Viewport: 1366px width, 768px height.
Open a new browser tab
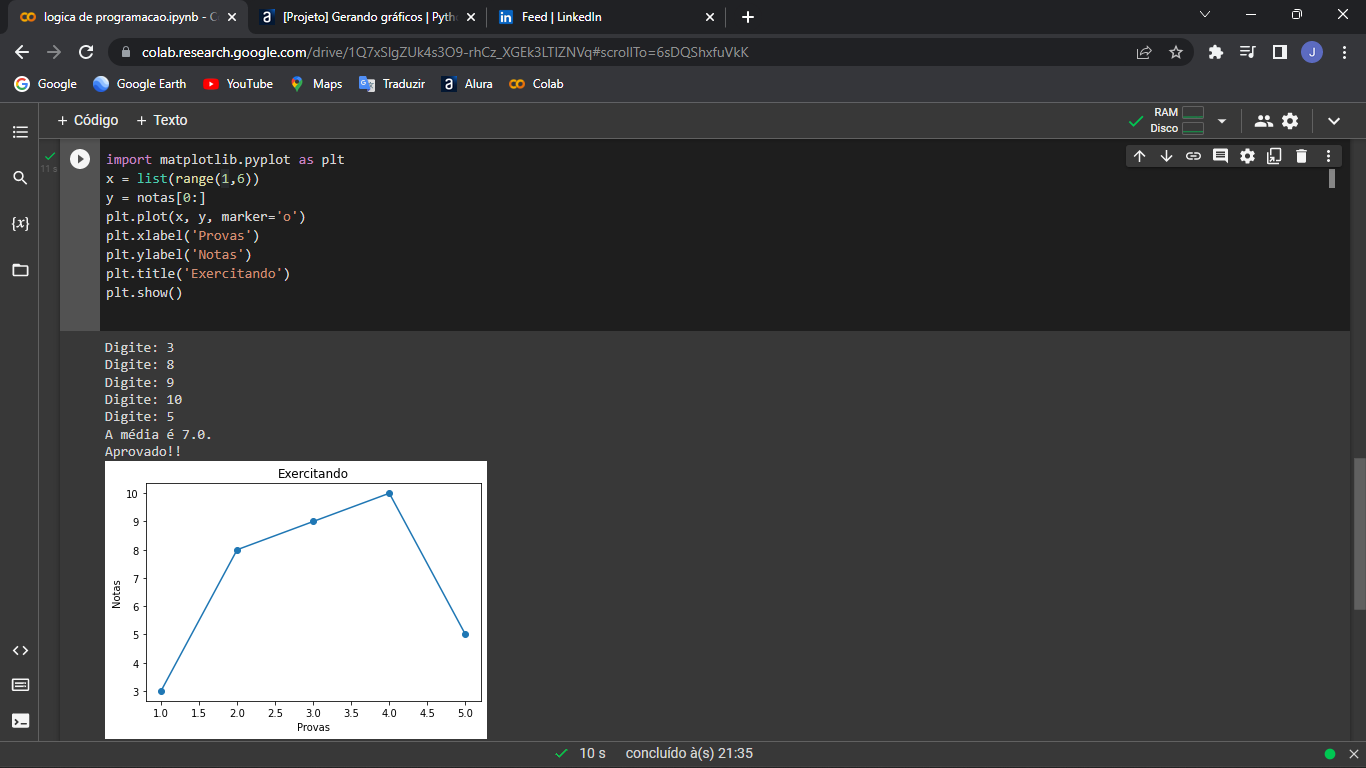point(748,17)
